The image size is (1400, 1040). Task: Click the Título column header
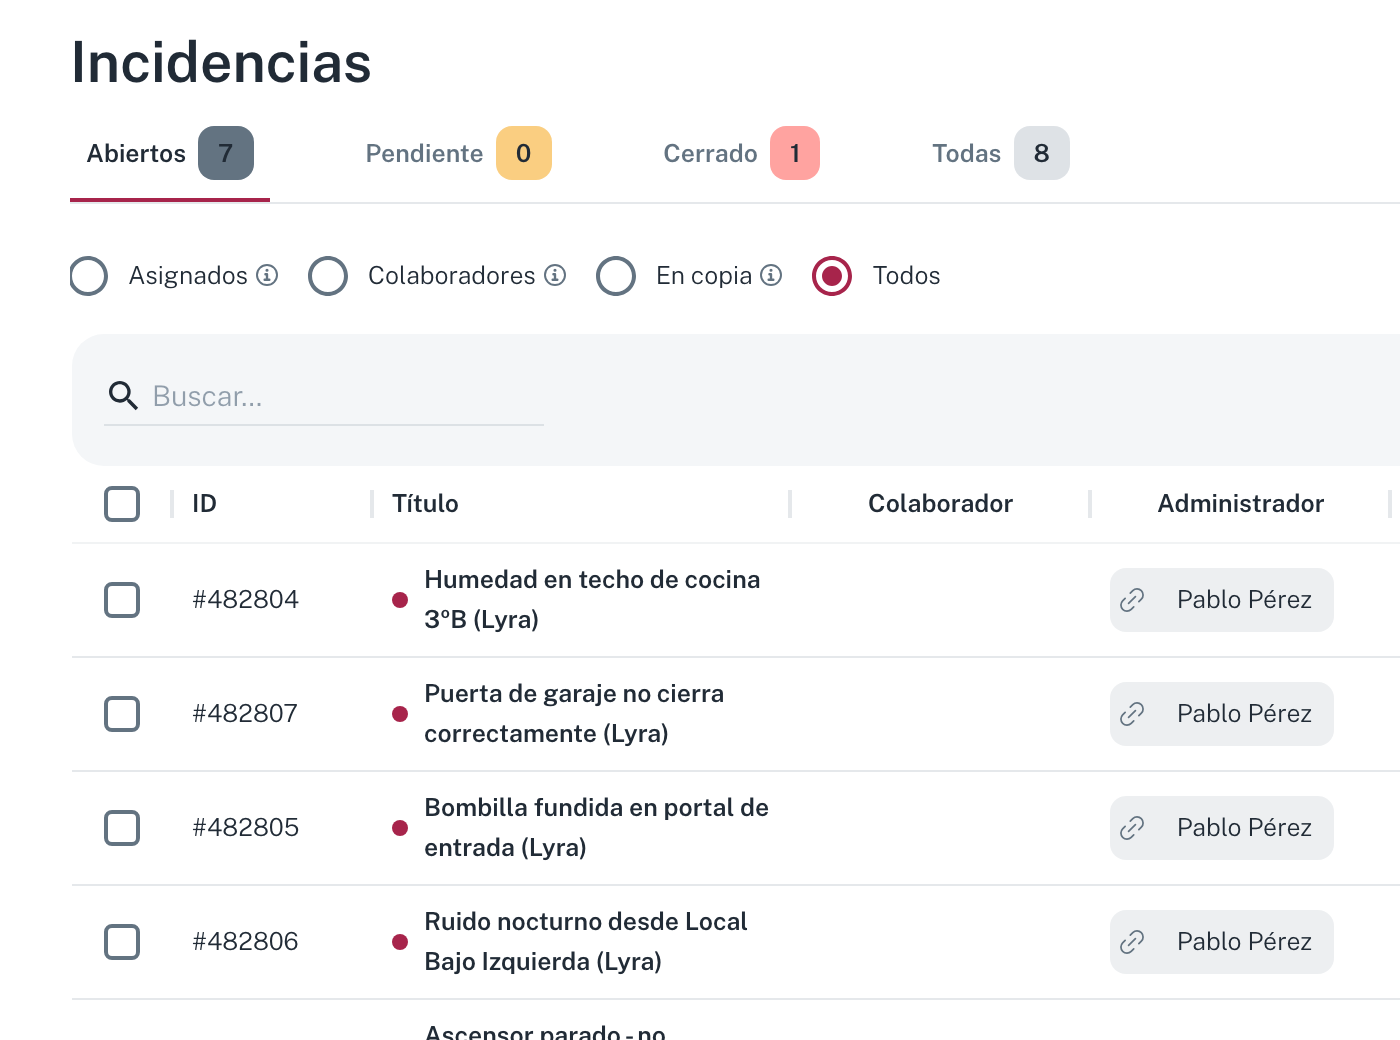pos(425,504)
